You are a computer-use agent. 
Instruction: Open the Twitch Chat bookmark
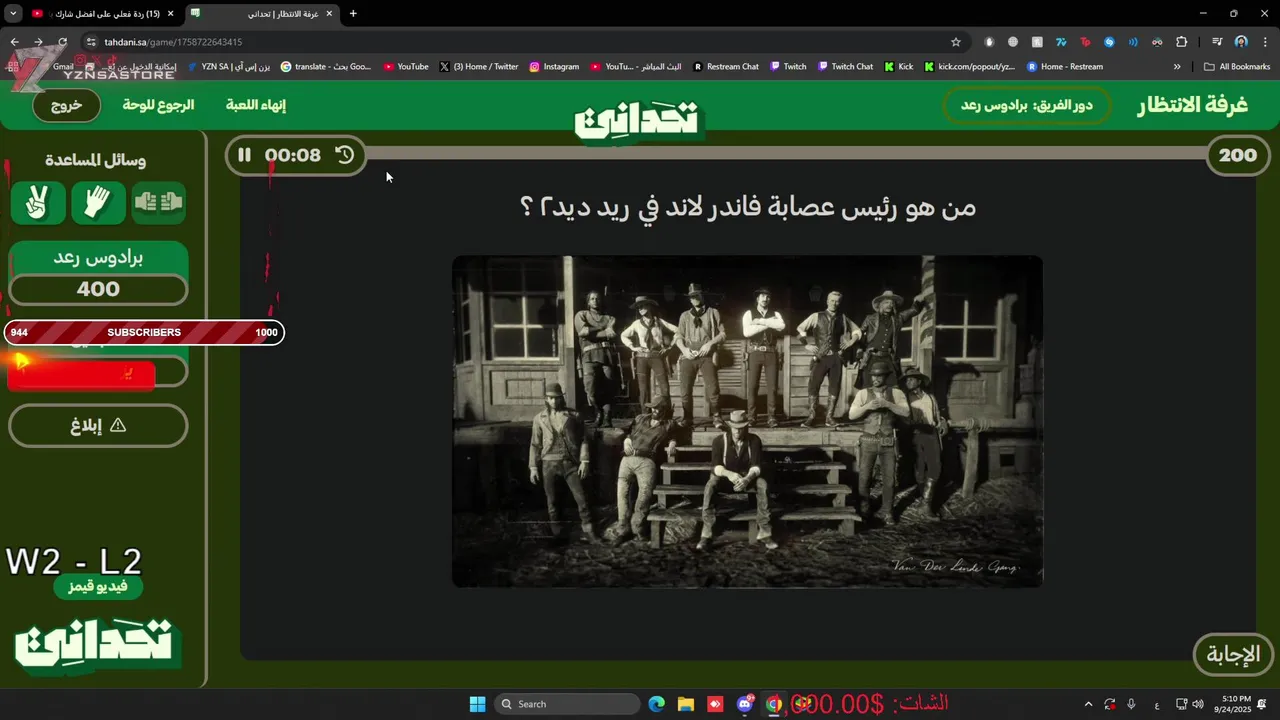[845, 67]
